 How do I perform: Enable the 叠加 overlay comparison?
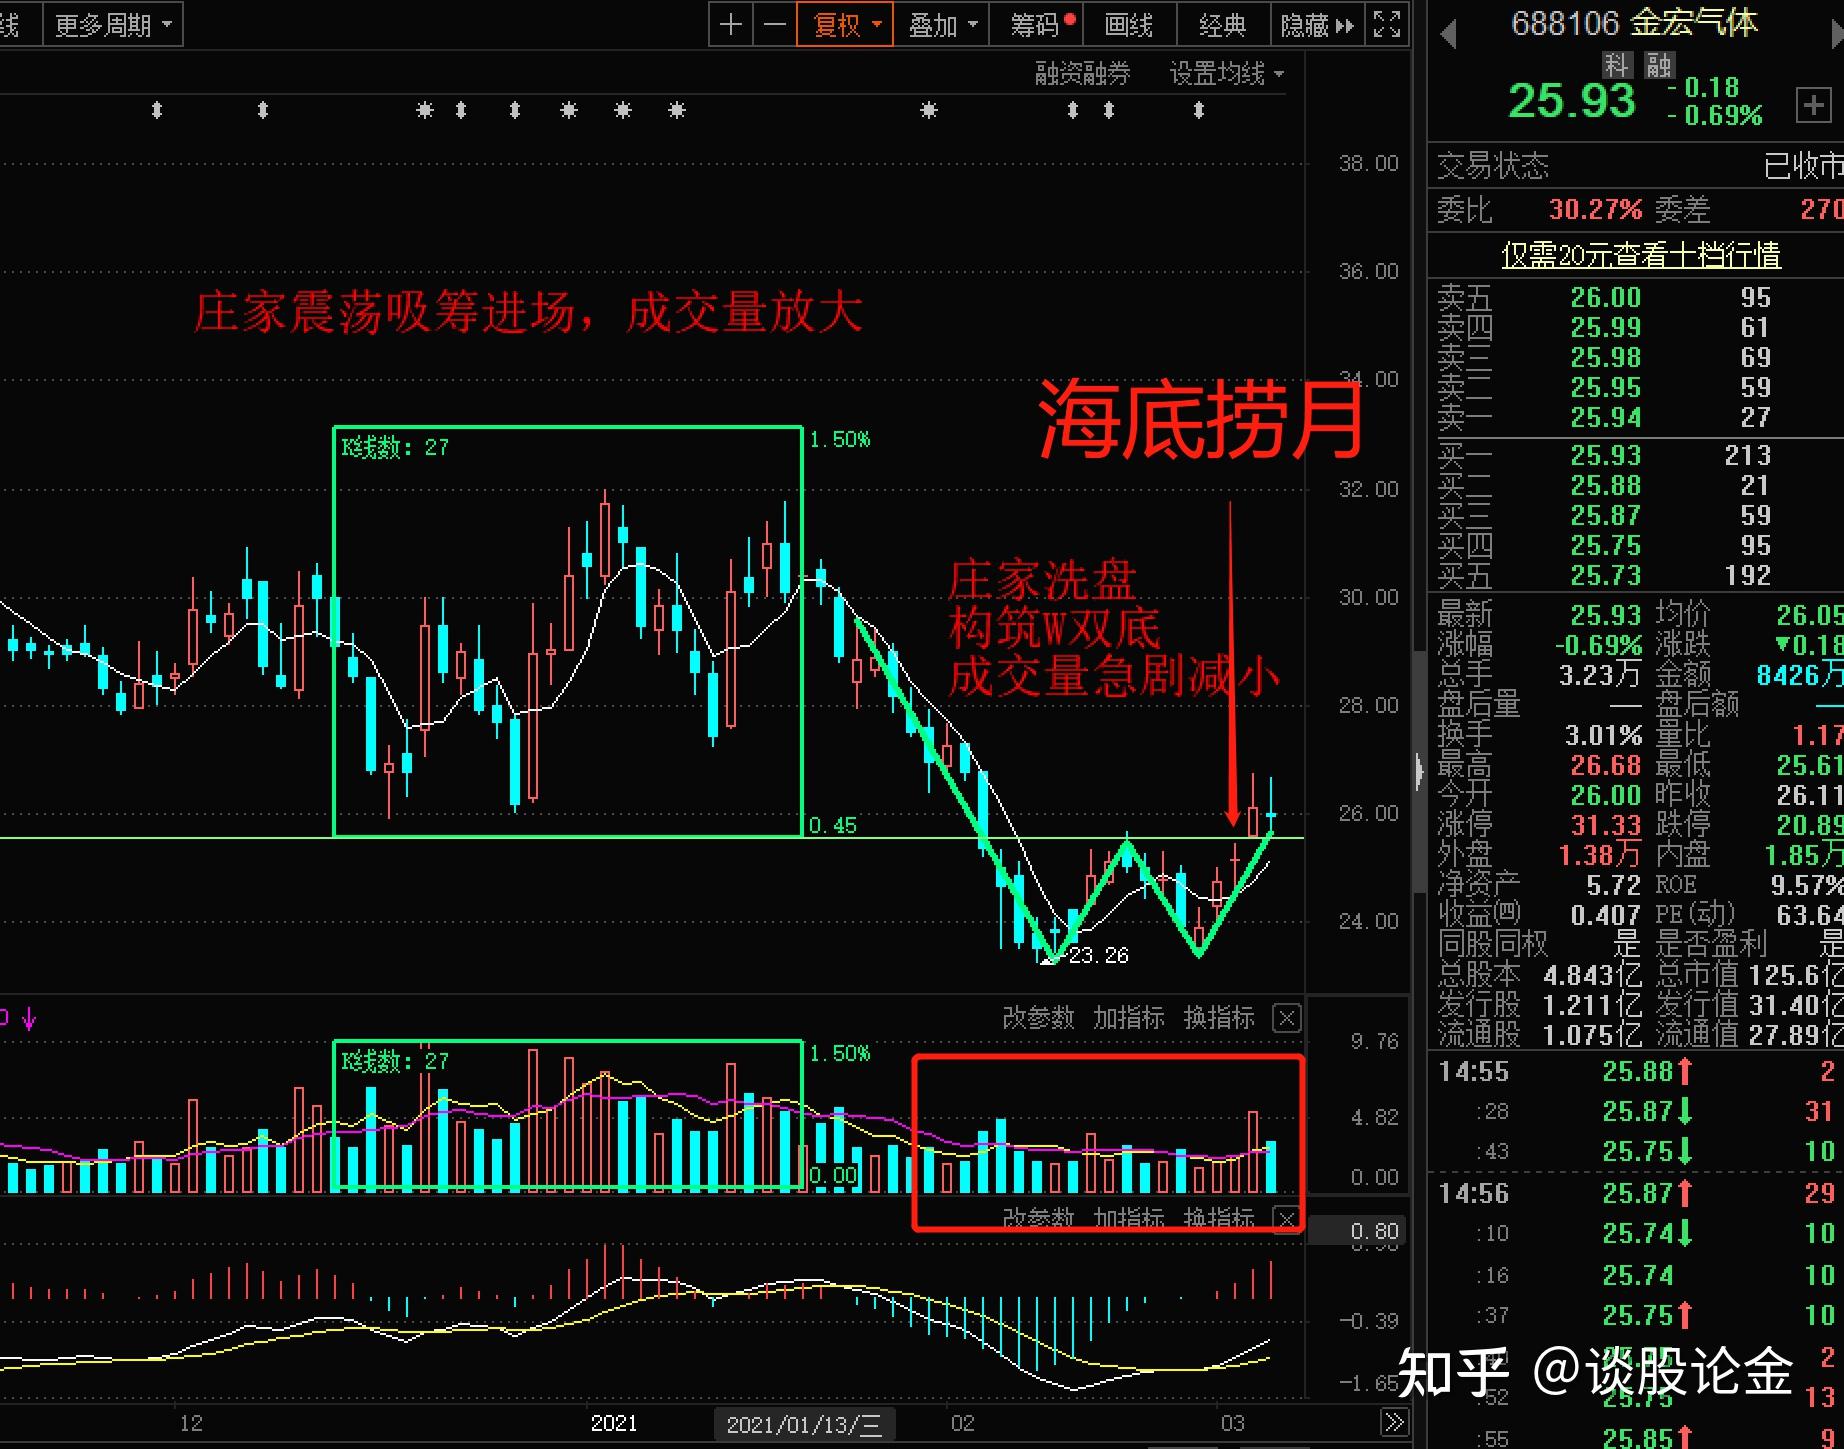click(930, 24)
